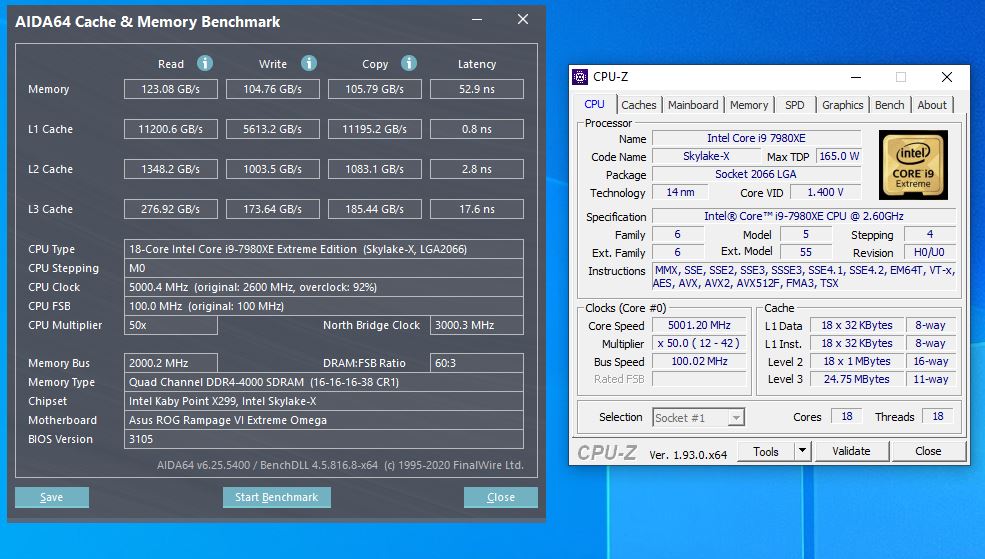Click the Technology value 14 nm

click(x=680, y=192)
